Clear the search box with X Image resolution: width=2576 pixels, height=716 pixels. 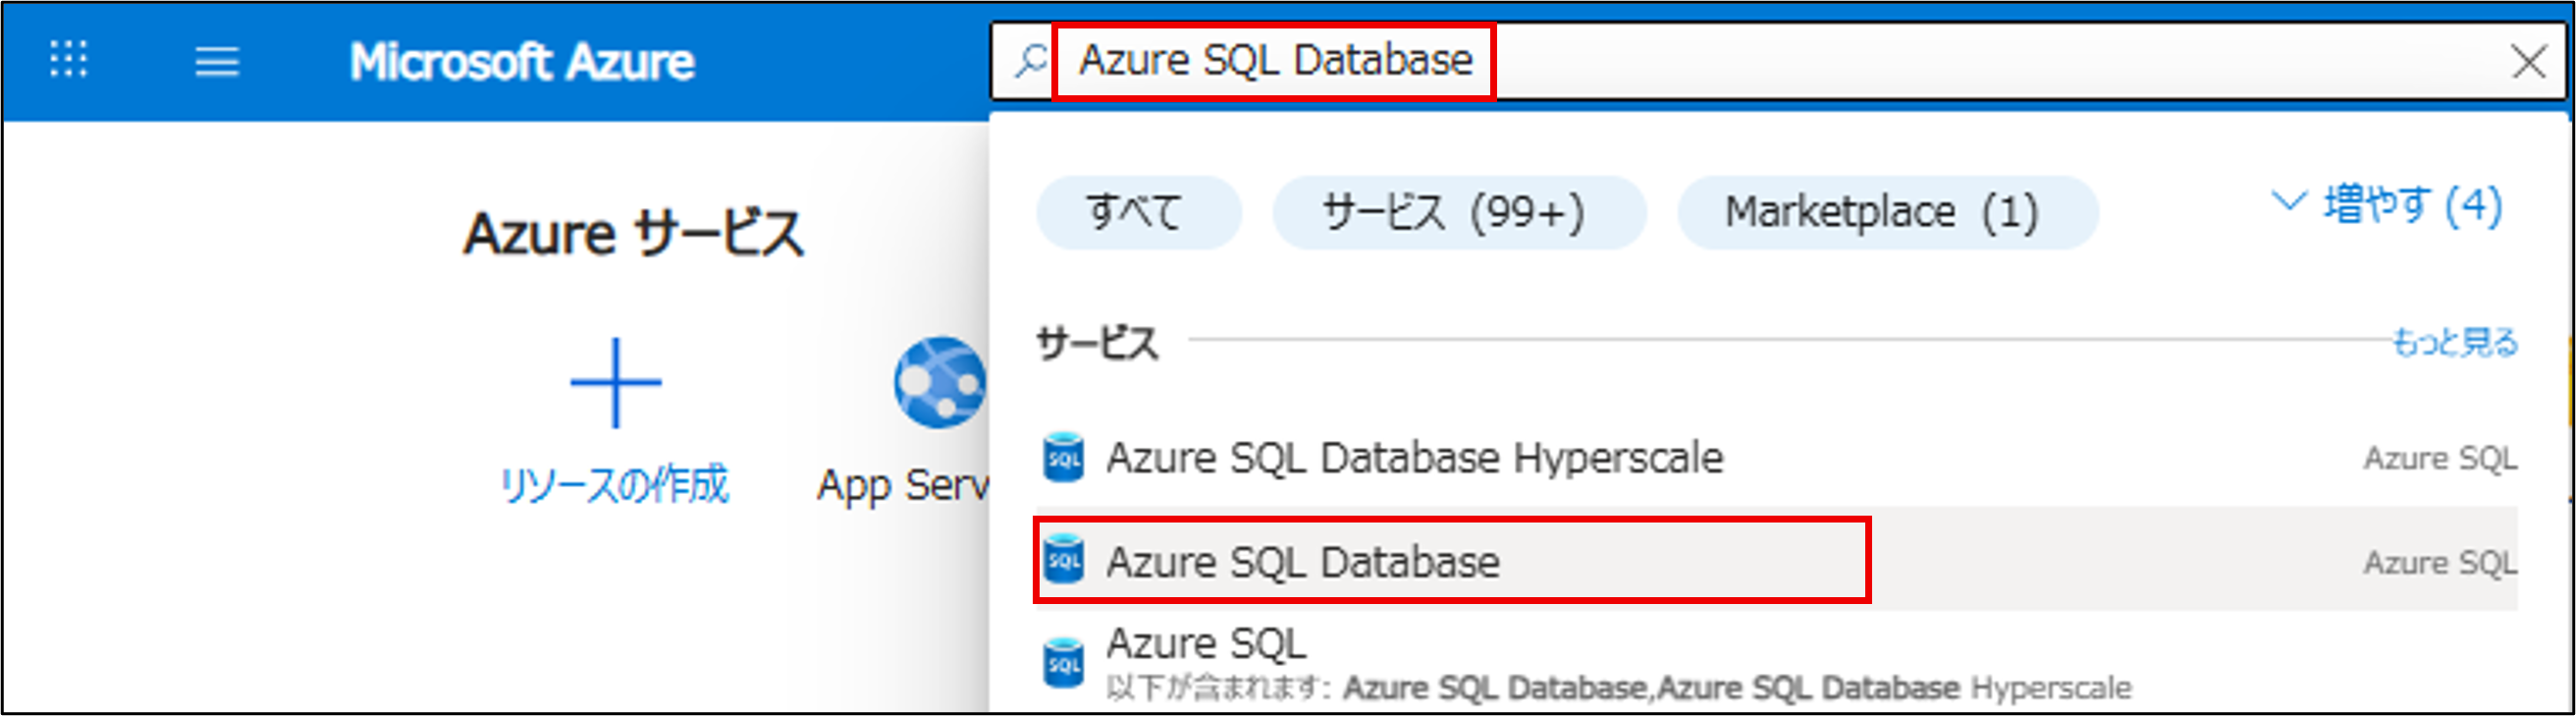[2528, 62]
